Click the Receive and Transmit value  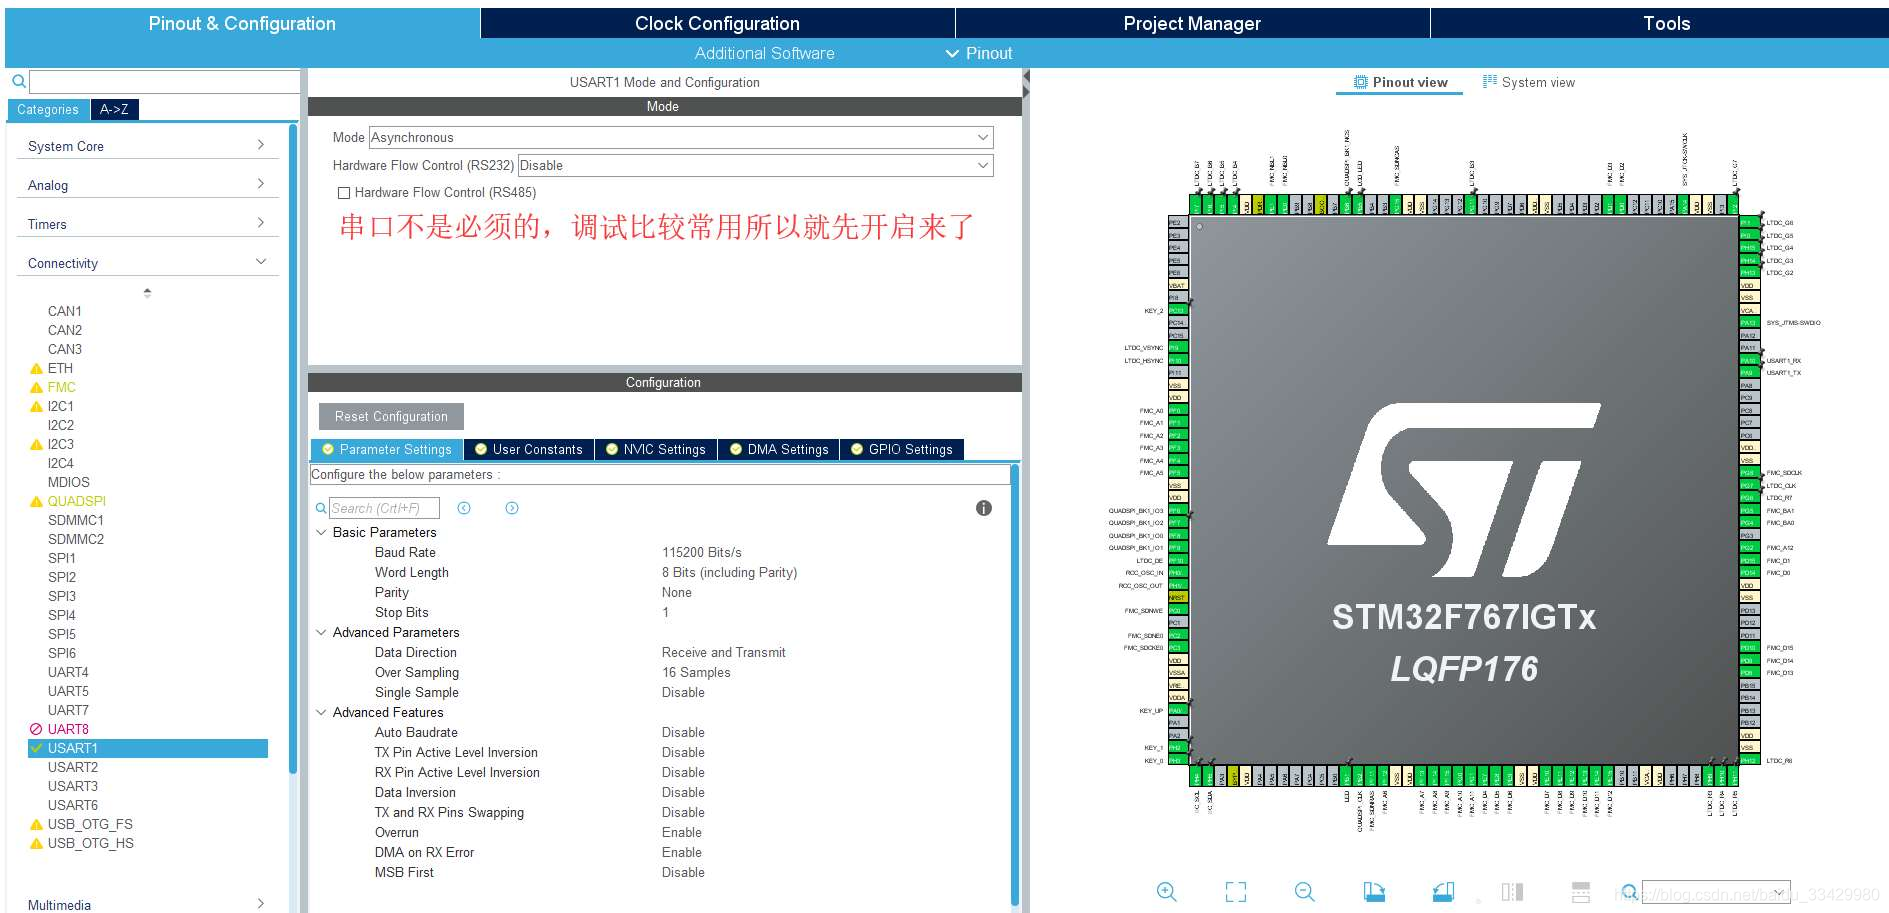coord(724,653)
